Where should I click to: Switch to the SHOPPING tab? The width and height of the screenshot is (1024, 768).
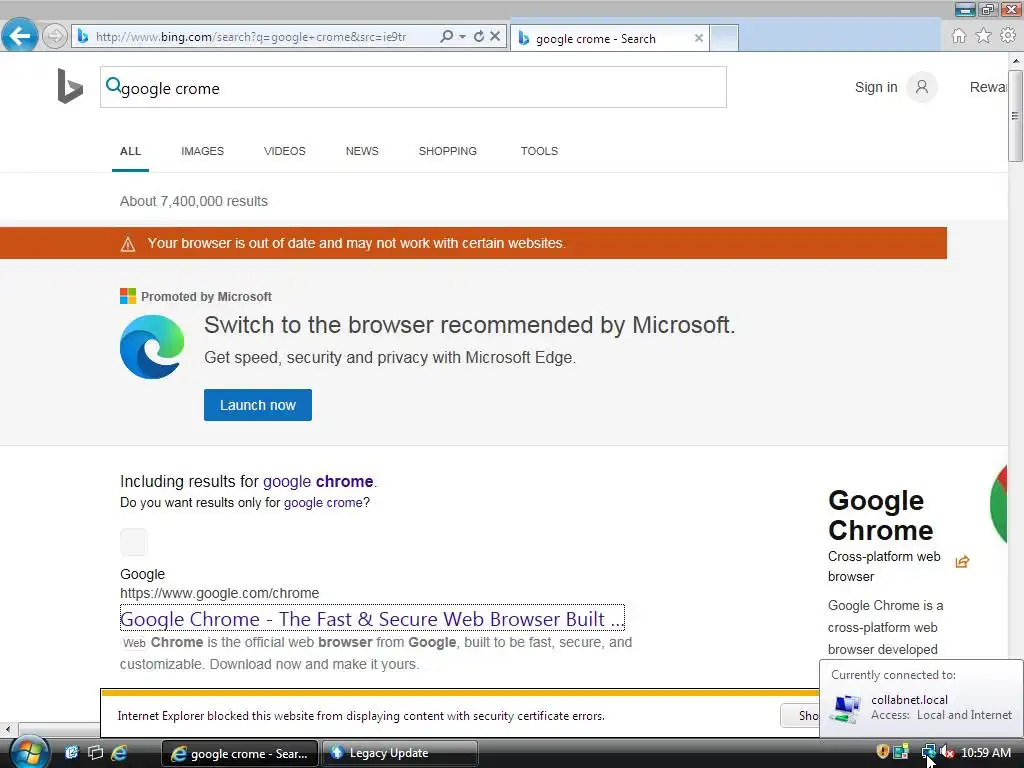pos(447,151)
